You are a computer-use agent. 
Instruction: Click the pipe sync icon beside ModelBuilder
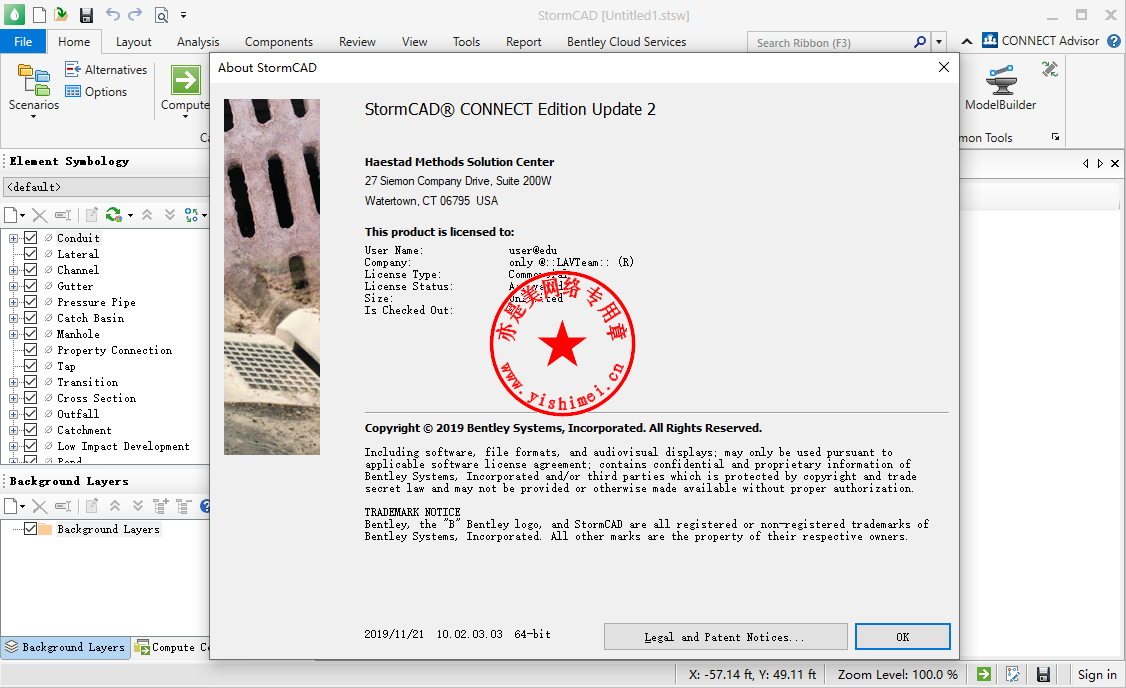[1050, 69]
